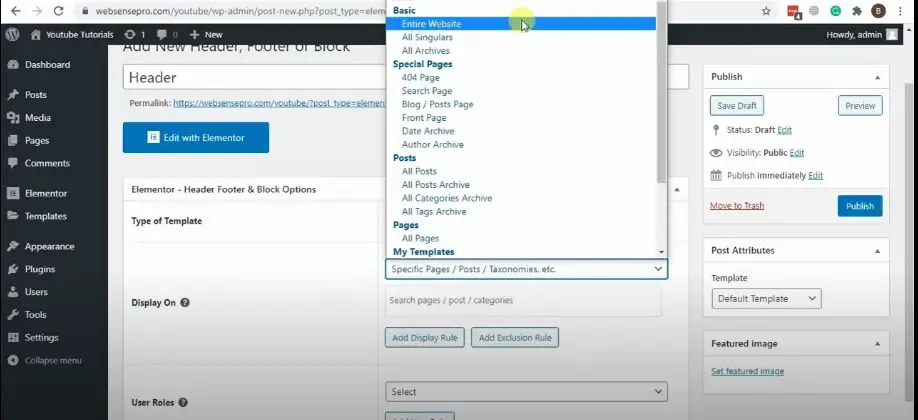Edit the Public visibility

[x=797, y=153]
